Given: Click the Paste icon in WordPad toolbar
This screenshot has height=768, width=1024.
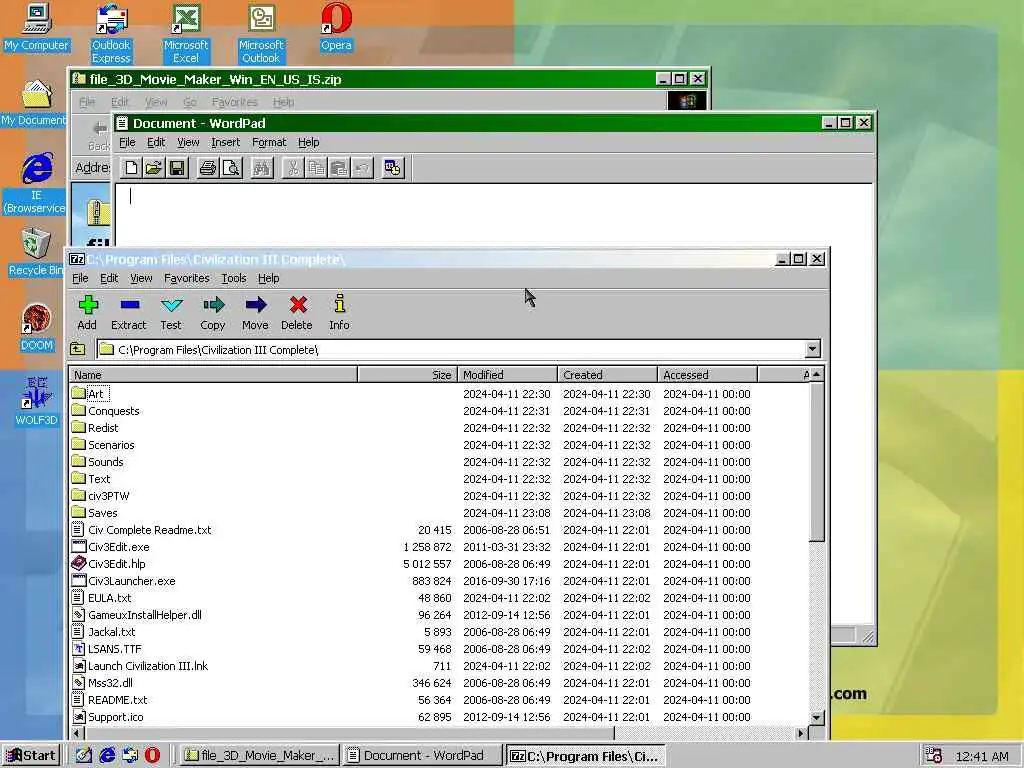Looking at the screenshot, I should tap(338, 168).
